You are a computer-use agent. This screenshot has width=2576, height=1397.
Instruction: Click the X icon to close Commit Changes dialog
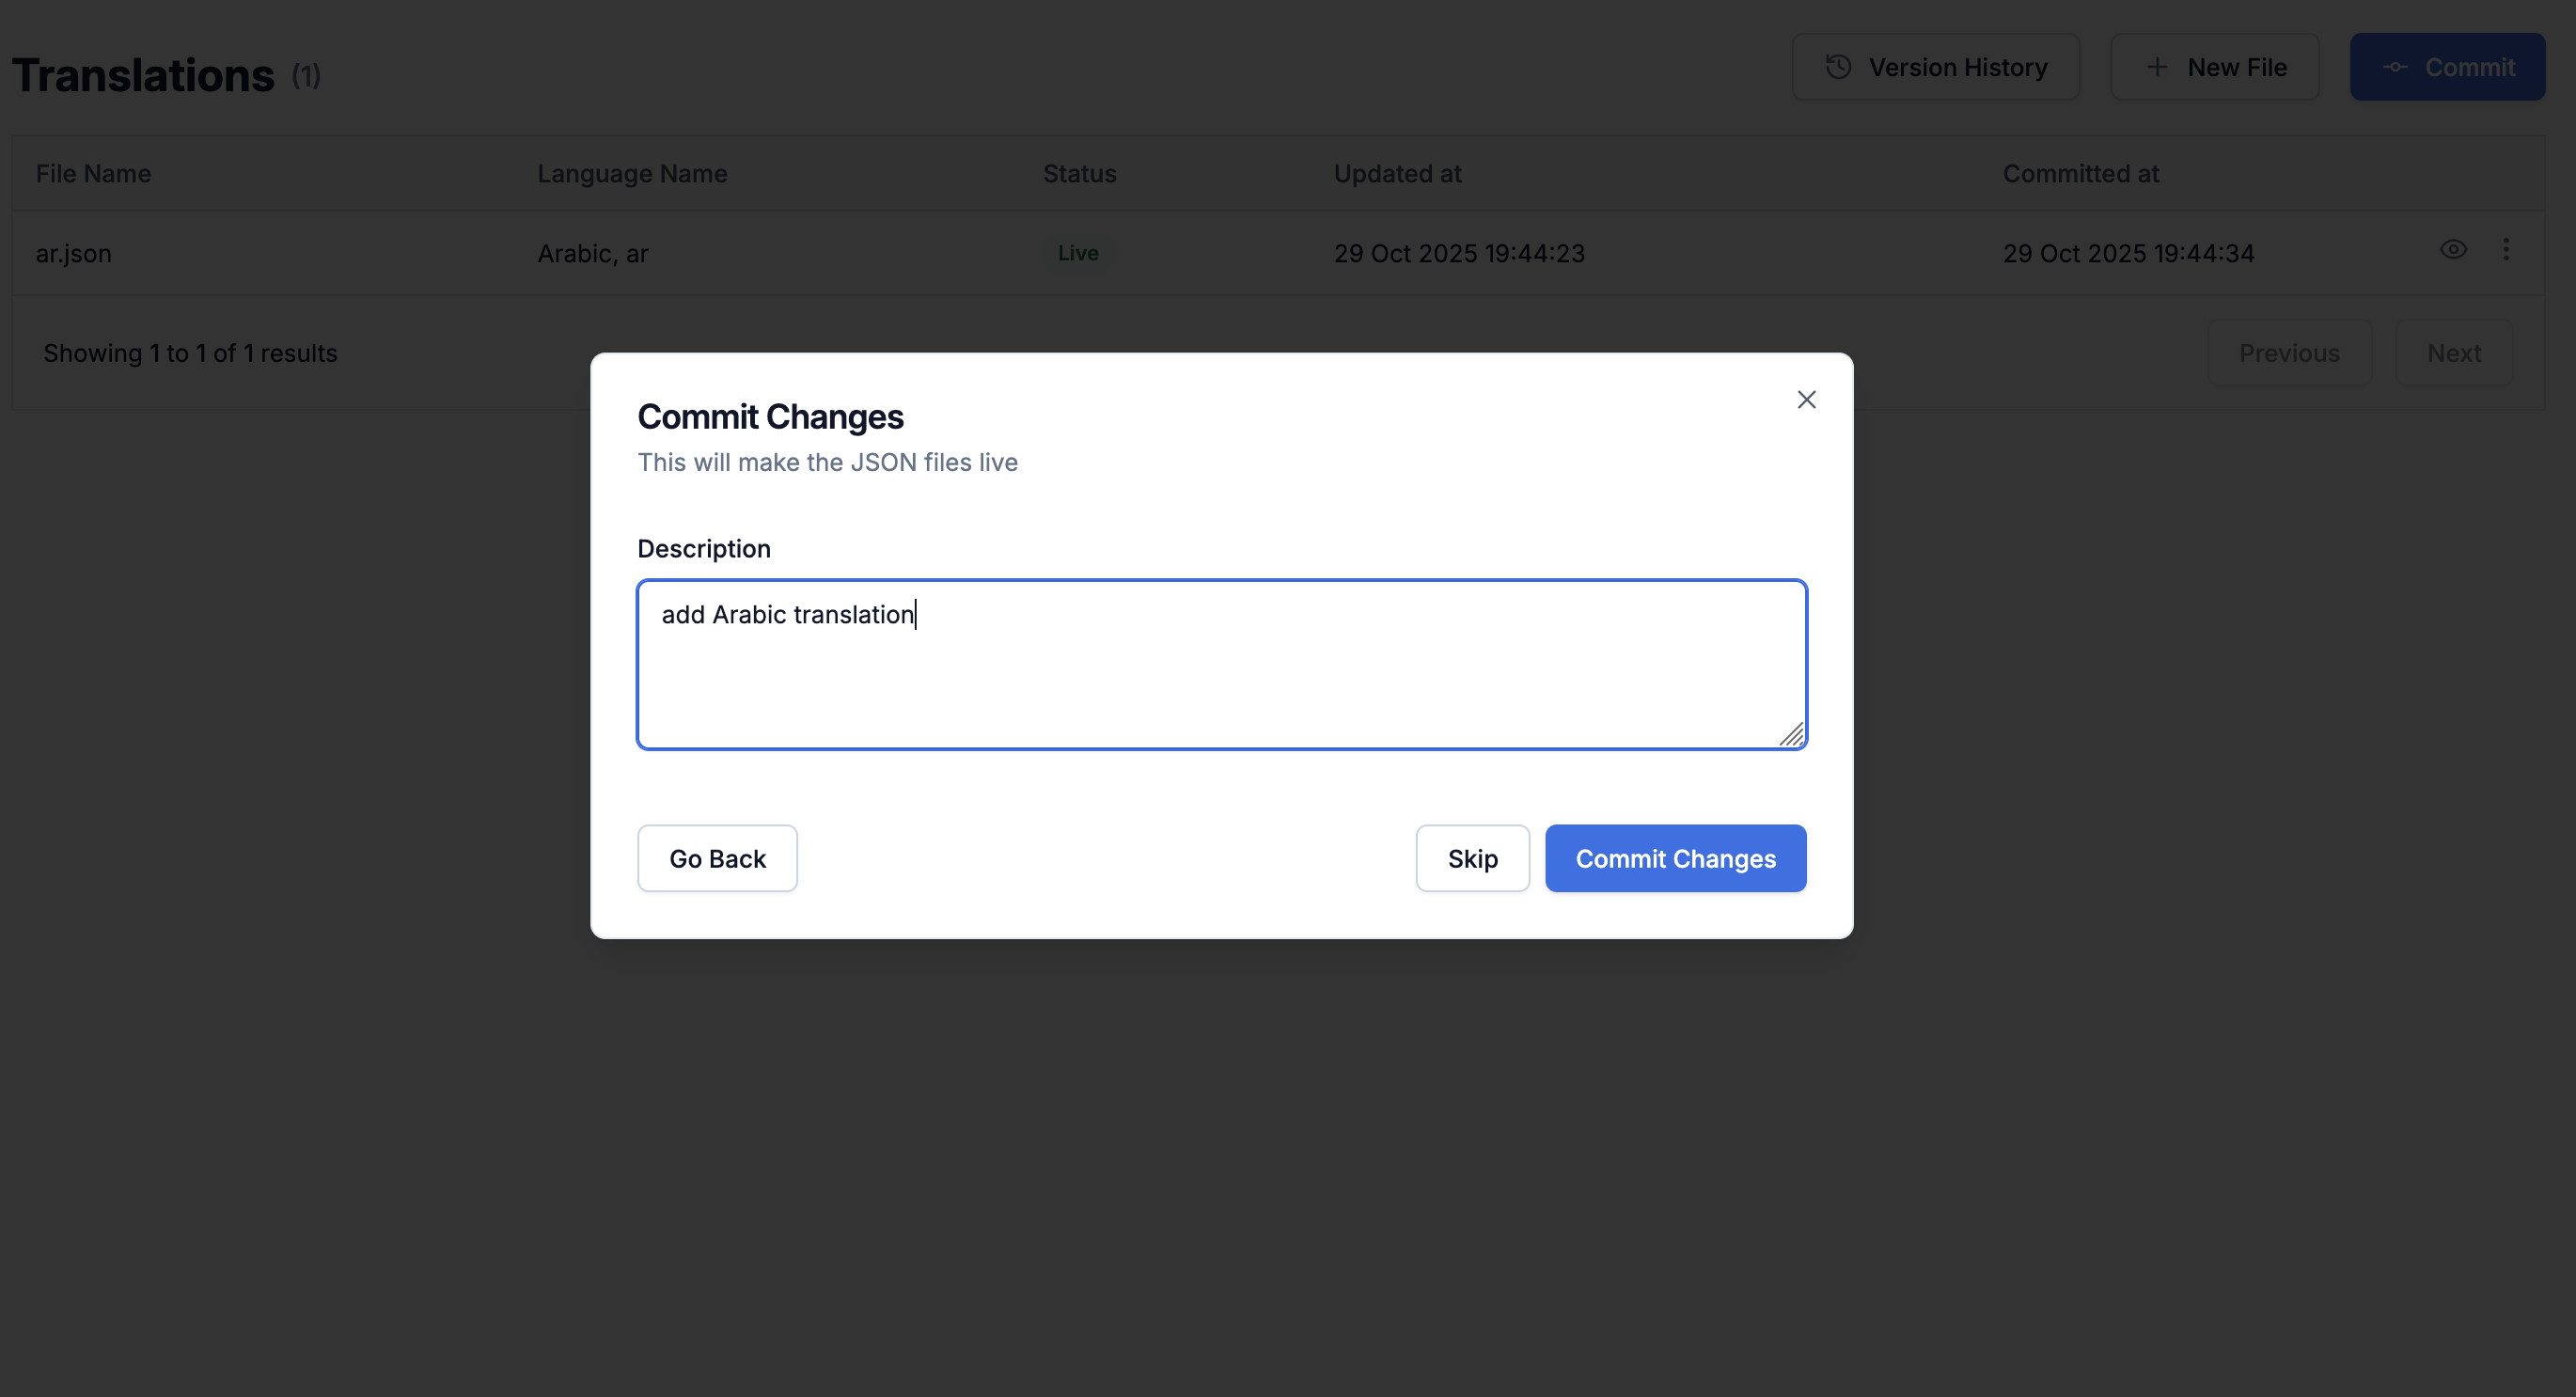[x=1806, y=399]
